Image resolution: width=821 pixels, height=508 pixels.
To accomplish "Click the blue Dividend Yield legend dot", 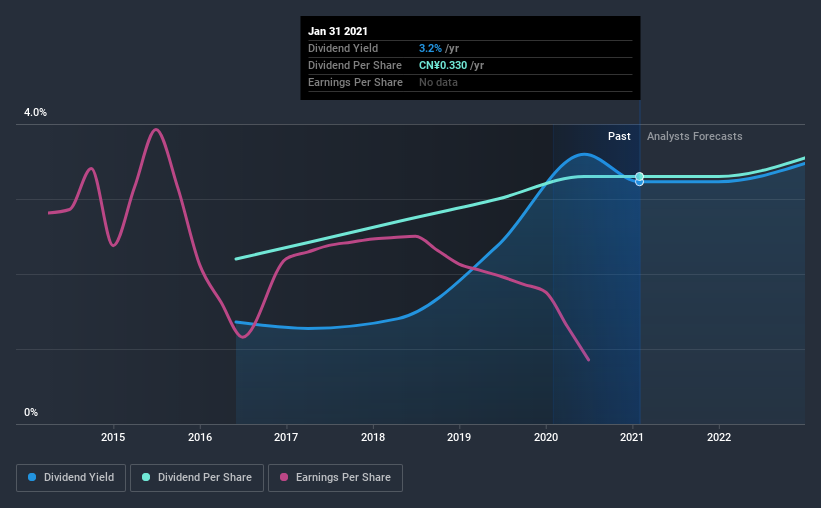I will pos(32,477).
